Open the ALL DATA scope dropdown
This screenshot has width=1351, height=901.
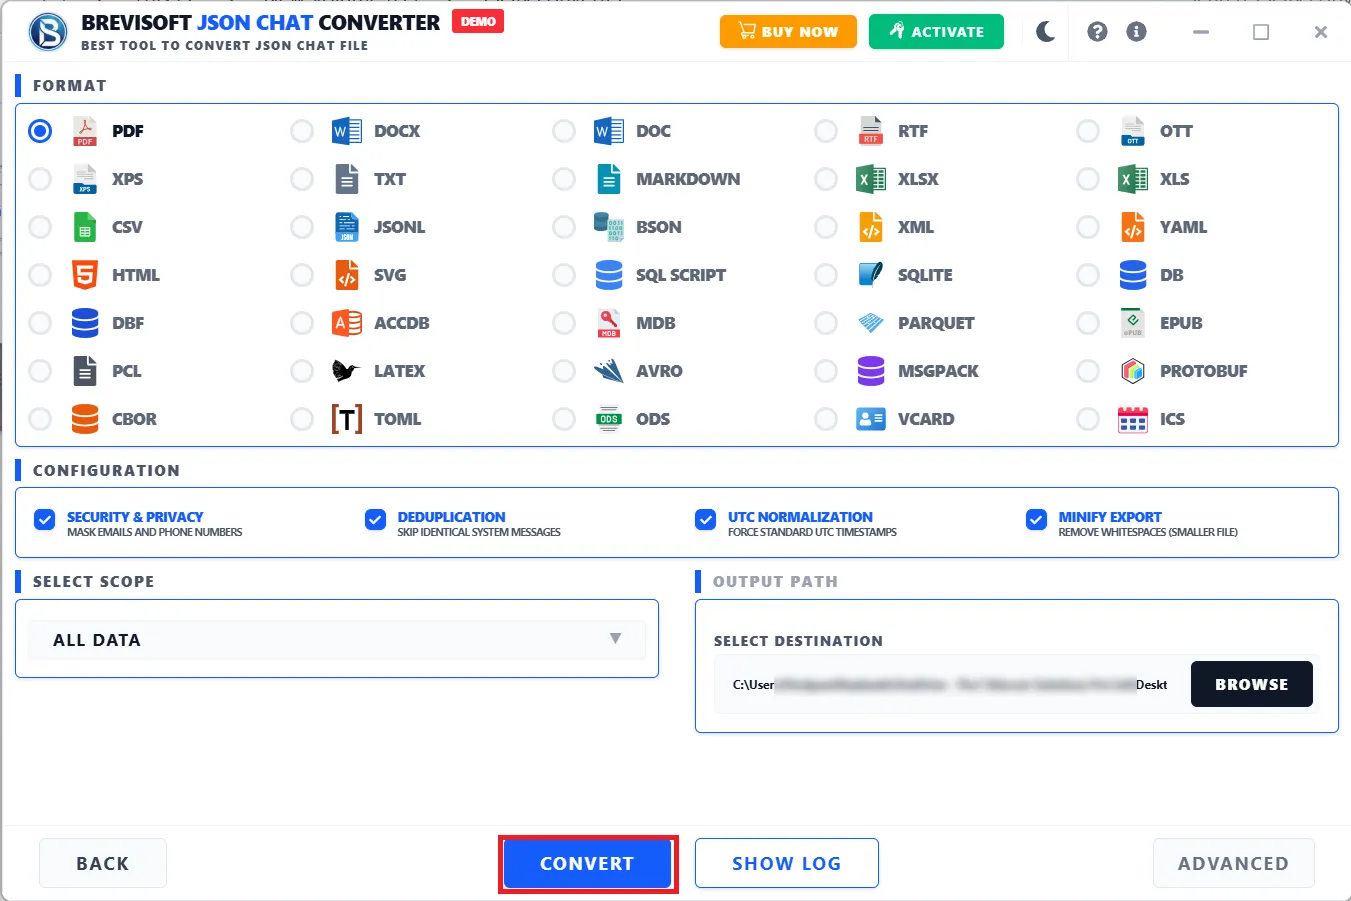[337, 640]
